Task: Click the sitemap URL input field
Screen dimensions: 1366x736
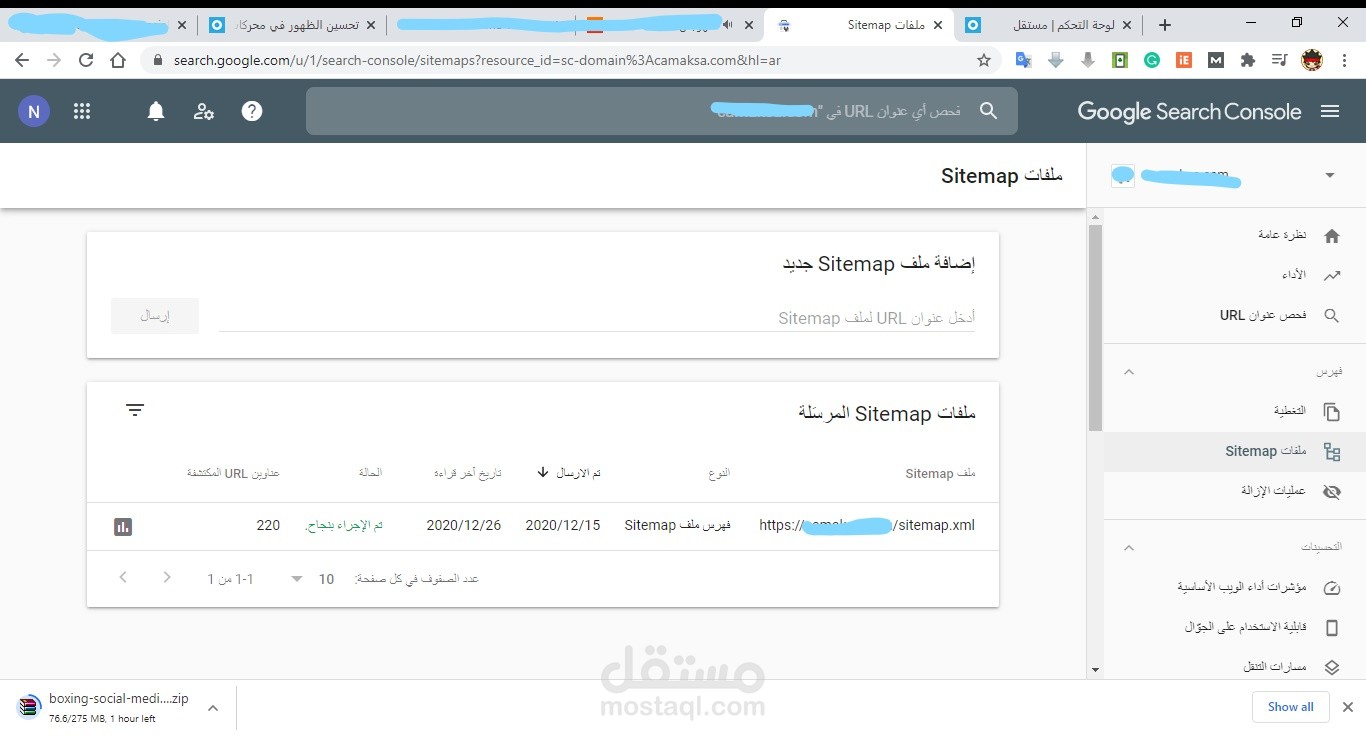Action: point(597,318)
